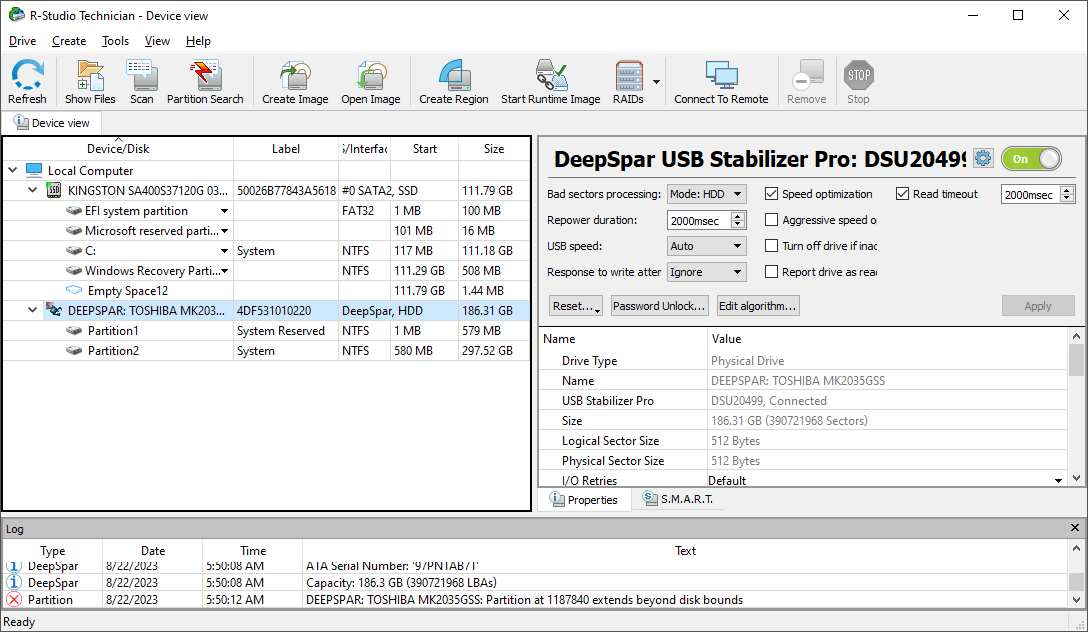Increase the Read timeout value
This screenshot has width=1088, height=632.
1068,190
